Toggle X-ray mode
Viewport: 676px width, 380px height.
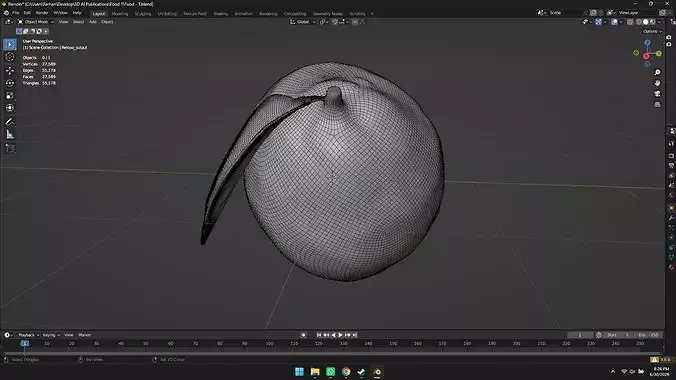tap(630, 22)
